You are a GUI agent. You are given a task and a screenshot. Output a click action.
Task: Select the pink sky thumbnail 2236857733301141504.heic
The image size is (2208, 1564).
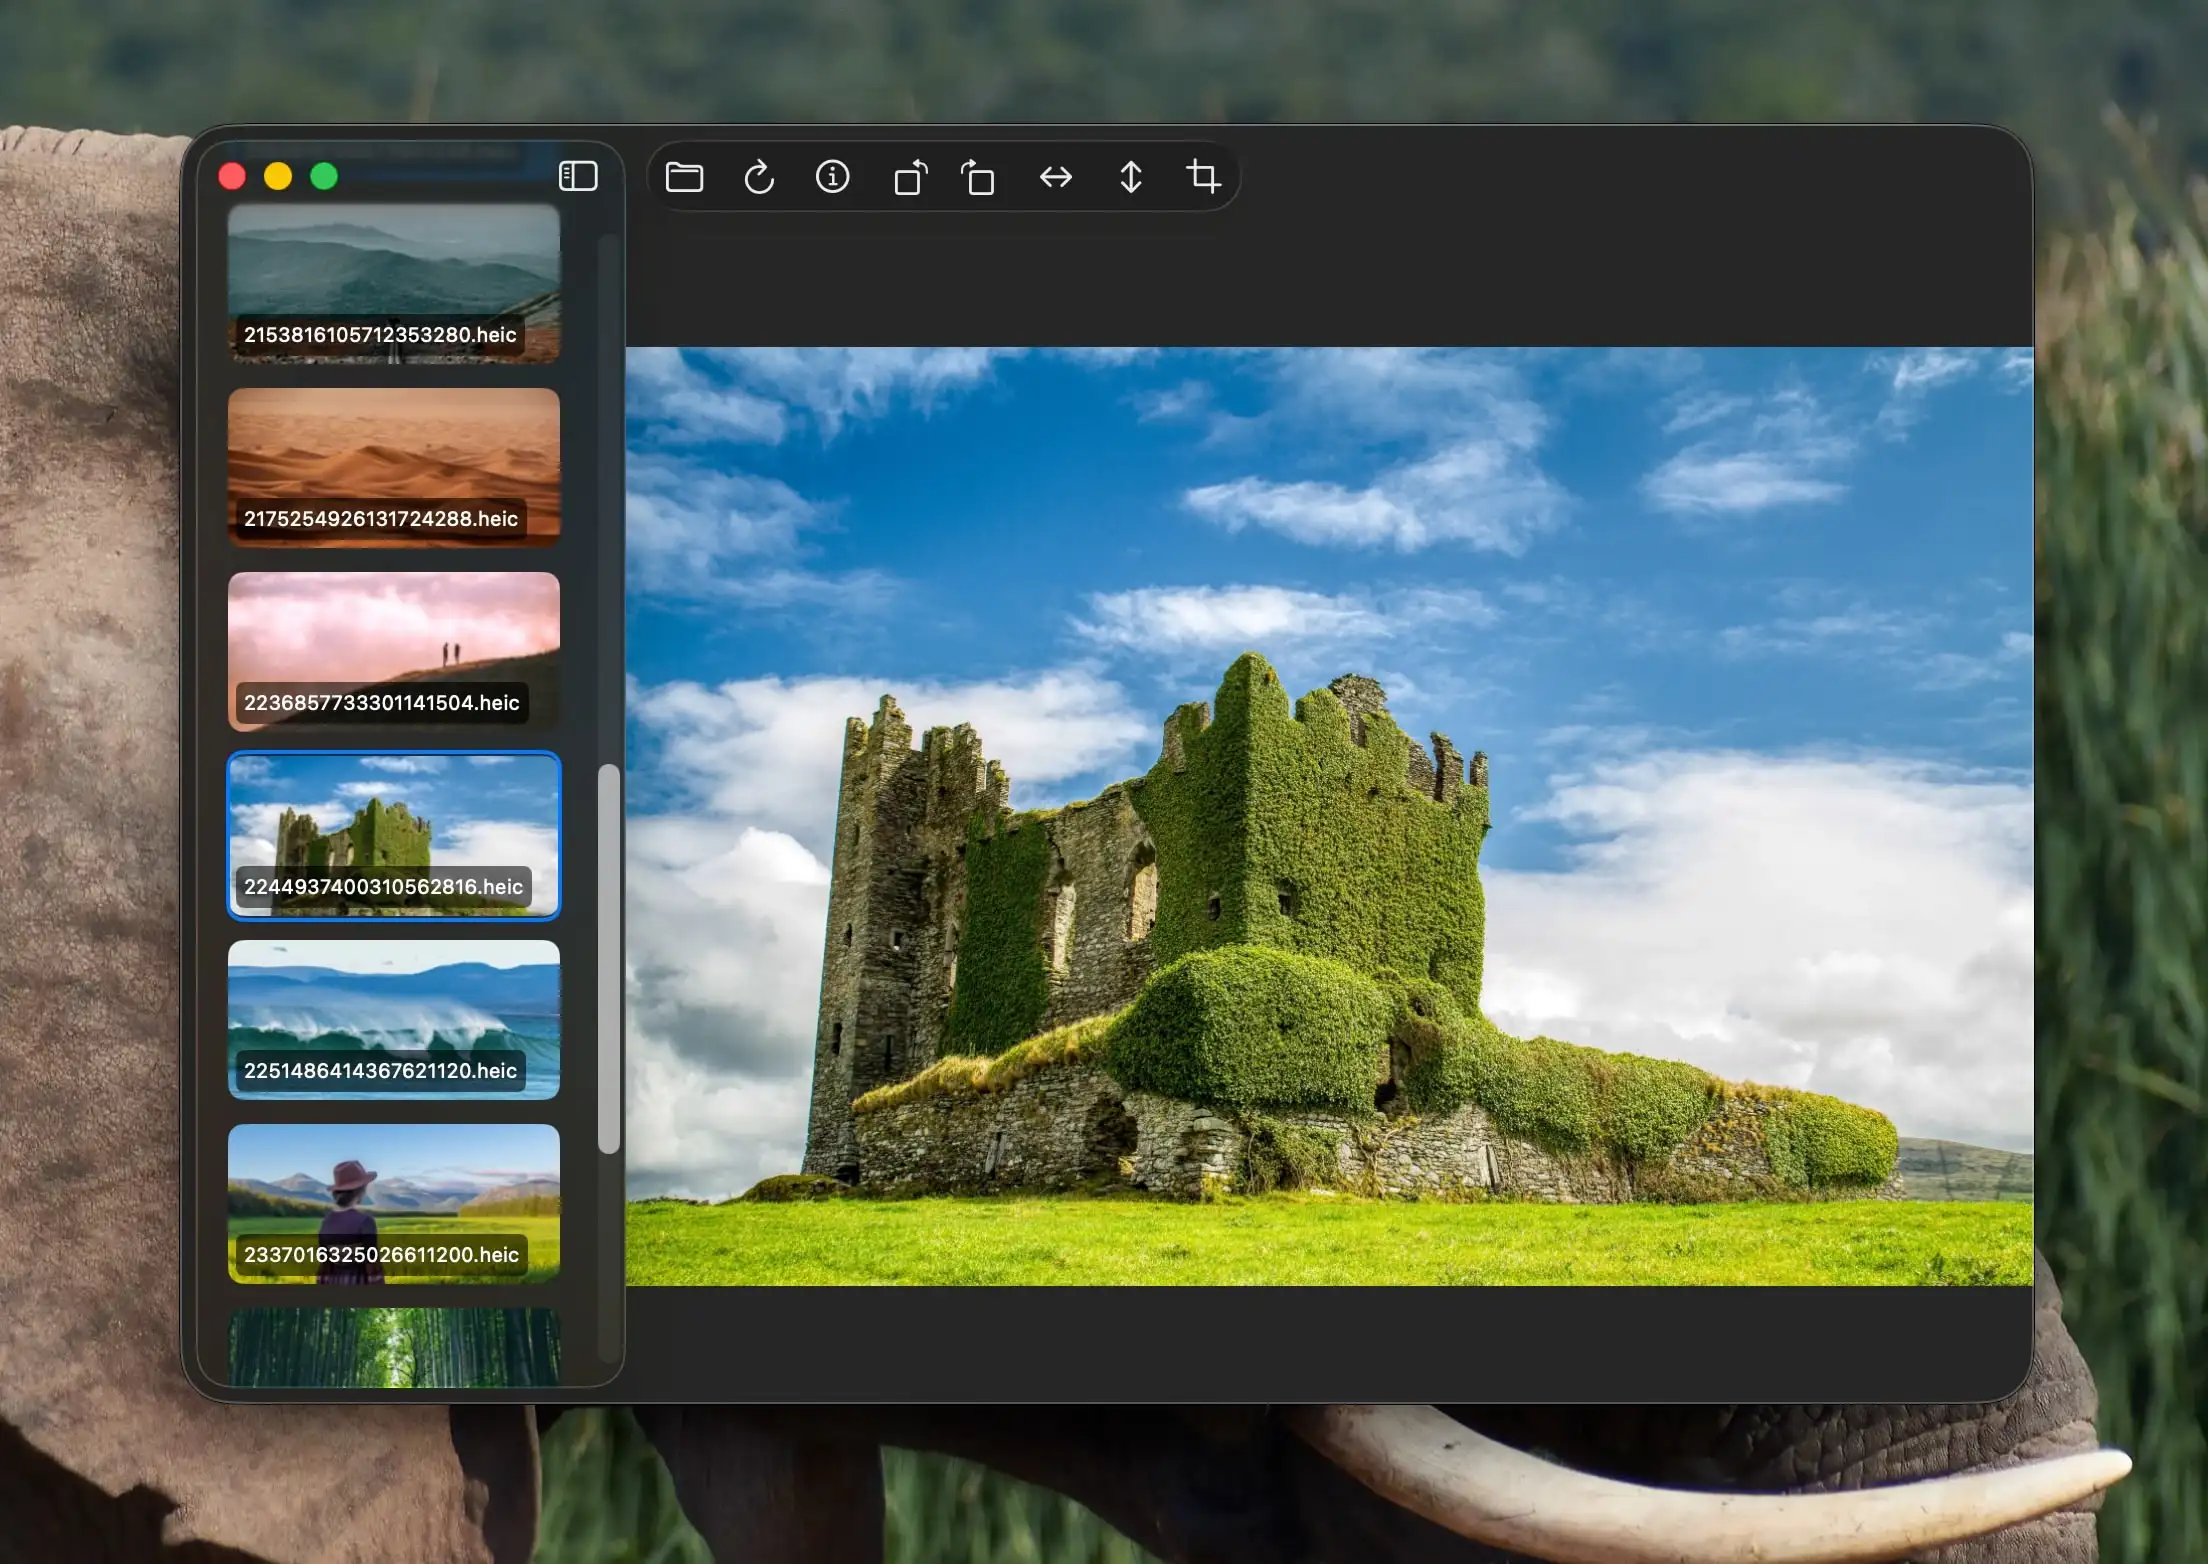tap(393, 650)
